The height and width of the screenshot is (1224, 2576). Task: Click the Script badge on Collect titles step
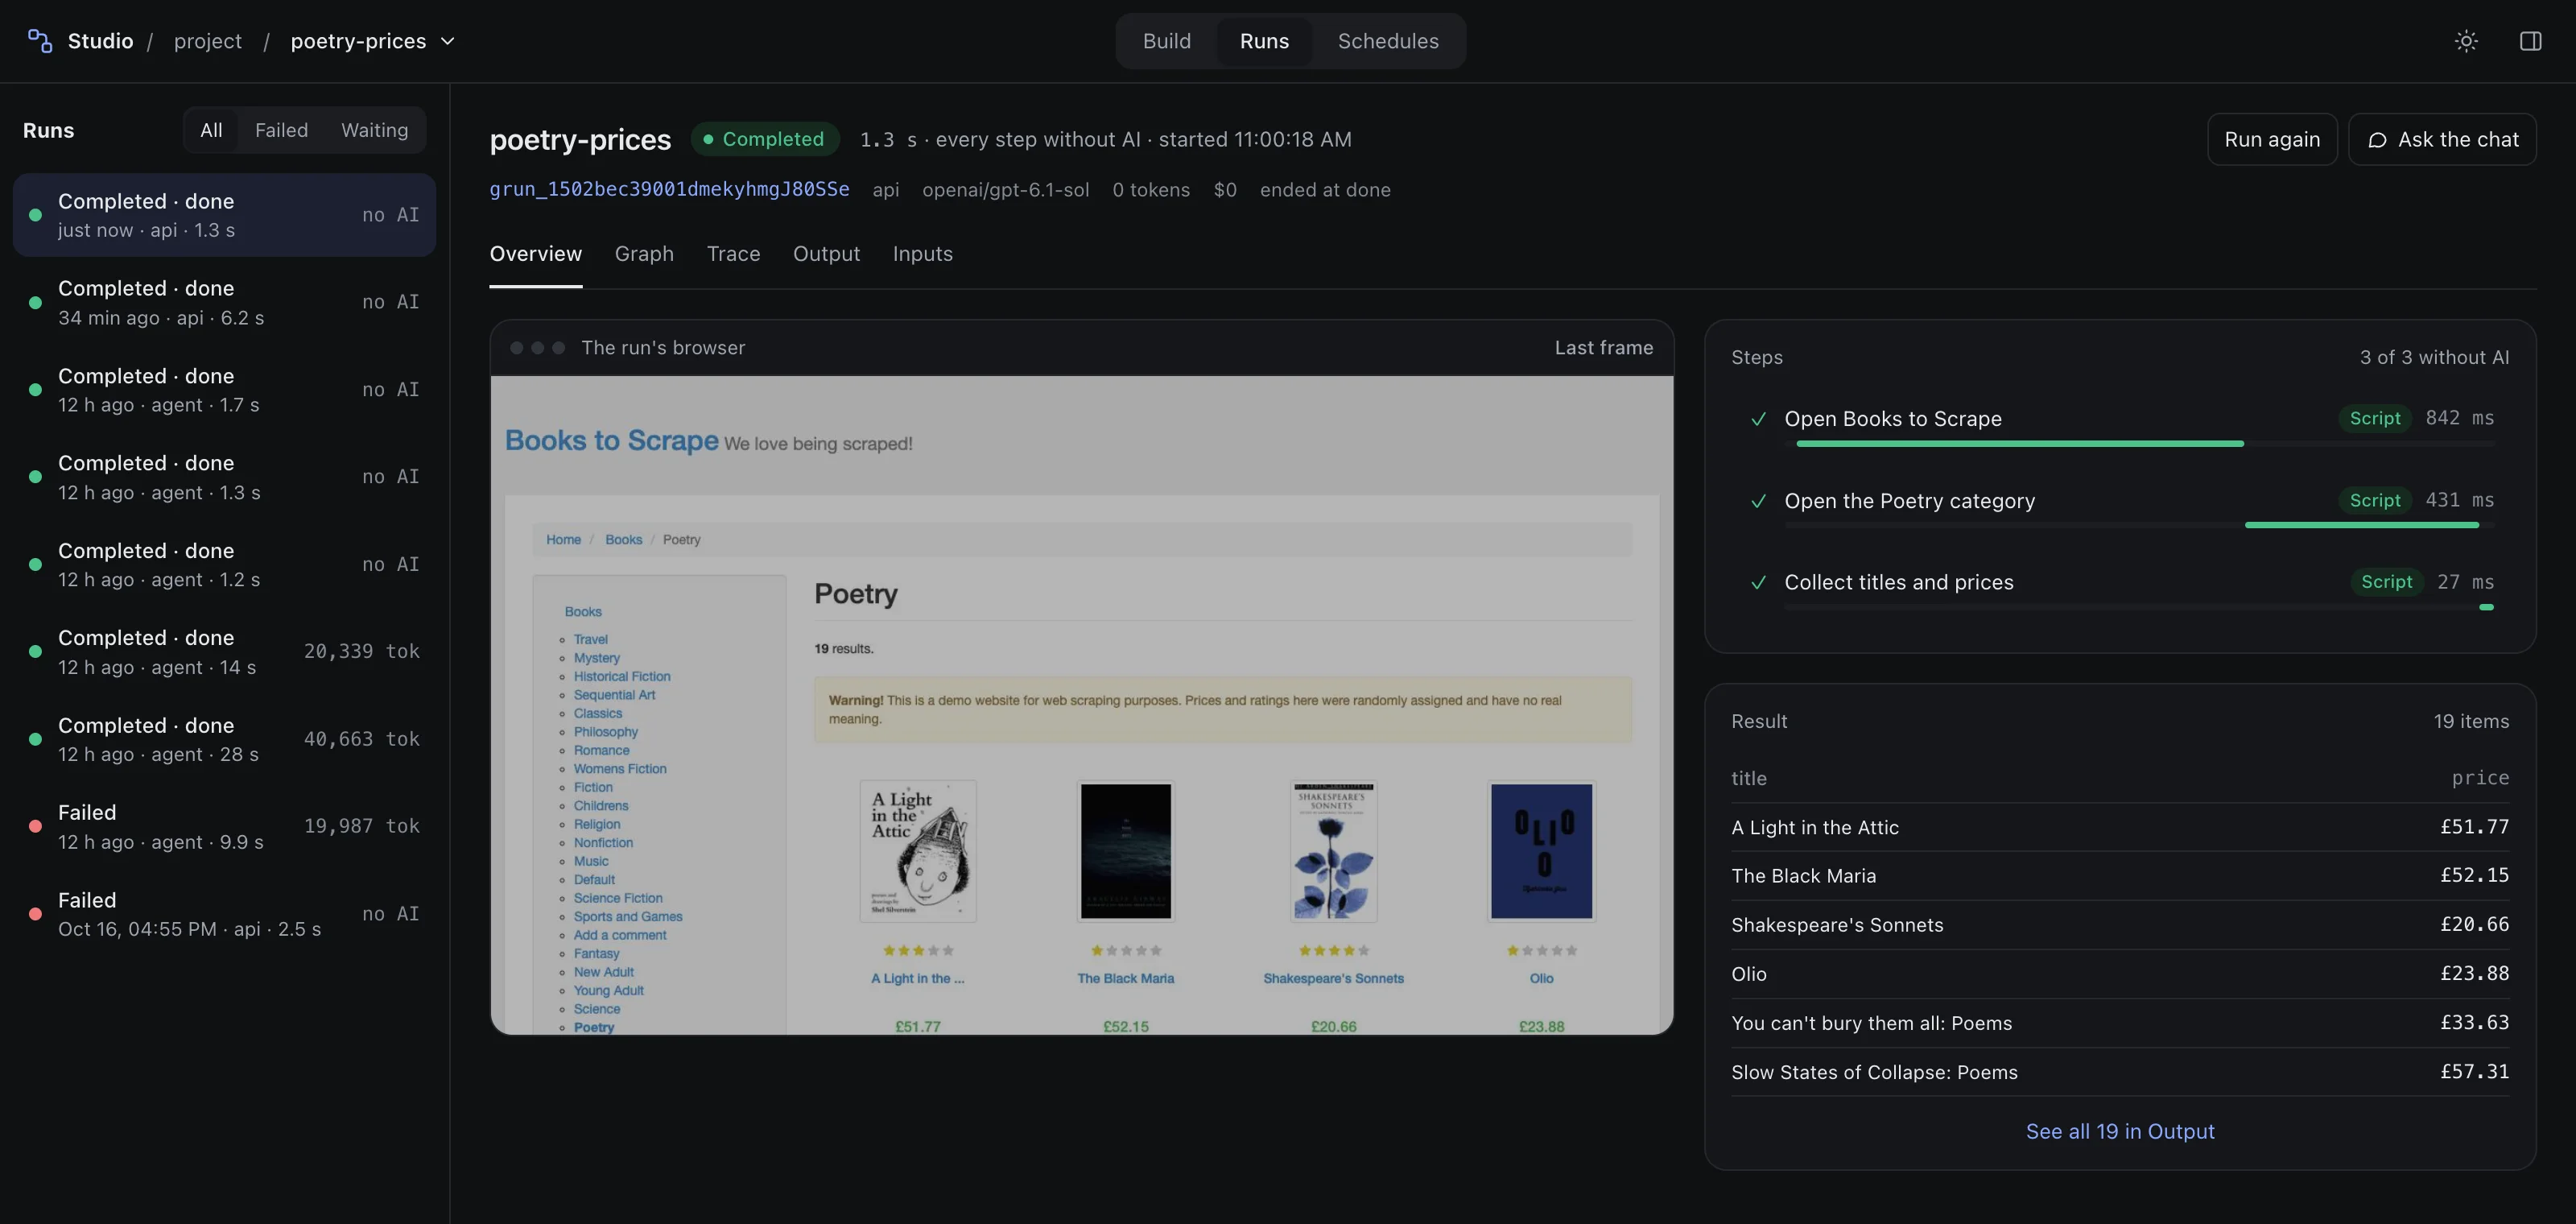[x=2386, y=582]
